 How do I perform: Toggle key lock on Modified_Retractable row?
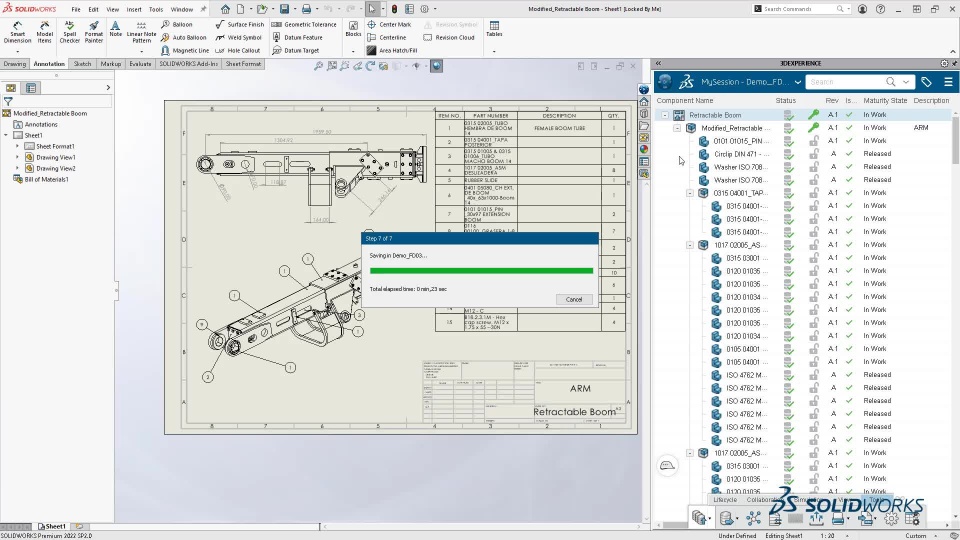pos(813,127)
